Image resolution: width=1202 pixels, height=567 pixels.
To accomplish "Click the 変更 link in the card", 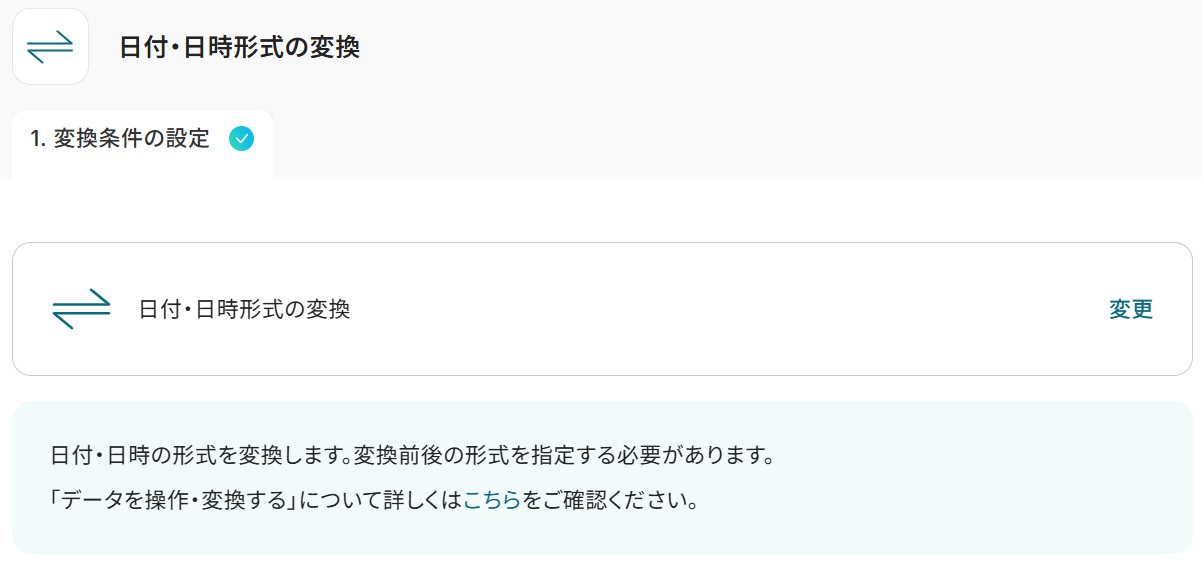I will tap(1131, 309).
